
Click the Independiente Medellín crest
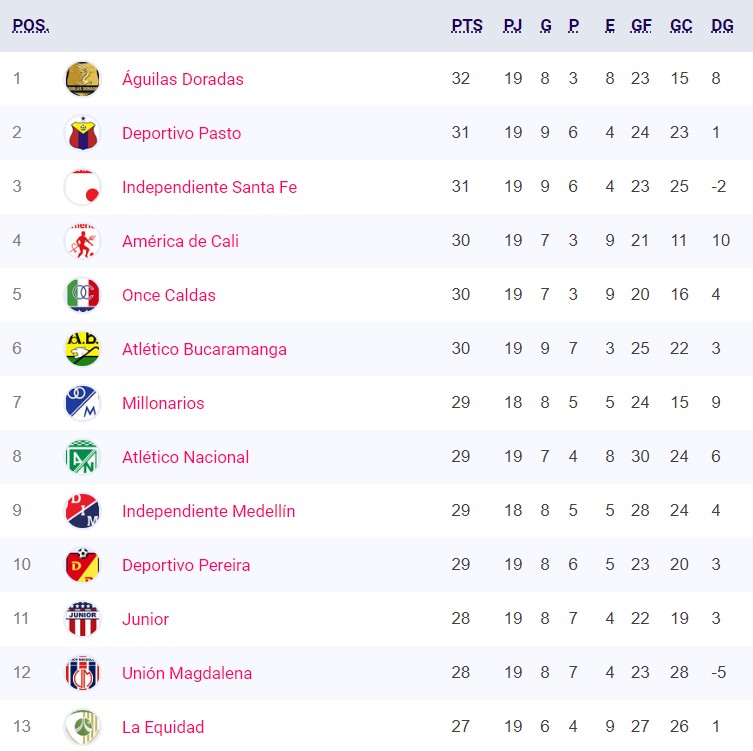(x=82, y=511)
